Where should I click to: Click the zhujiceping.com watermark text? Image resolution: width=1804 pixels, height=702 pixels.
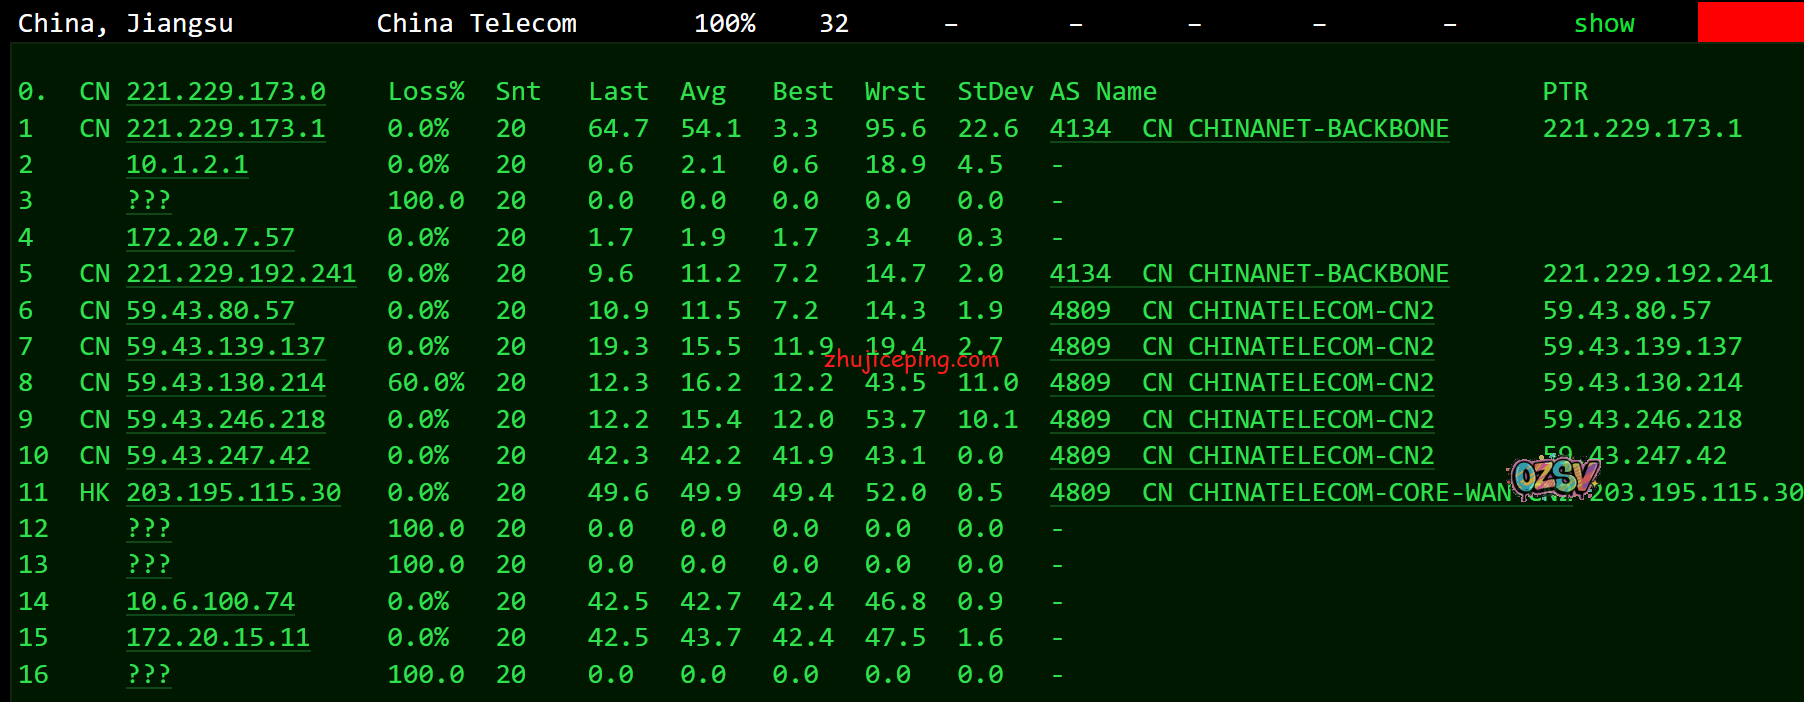911,360
